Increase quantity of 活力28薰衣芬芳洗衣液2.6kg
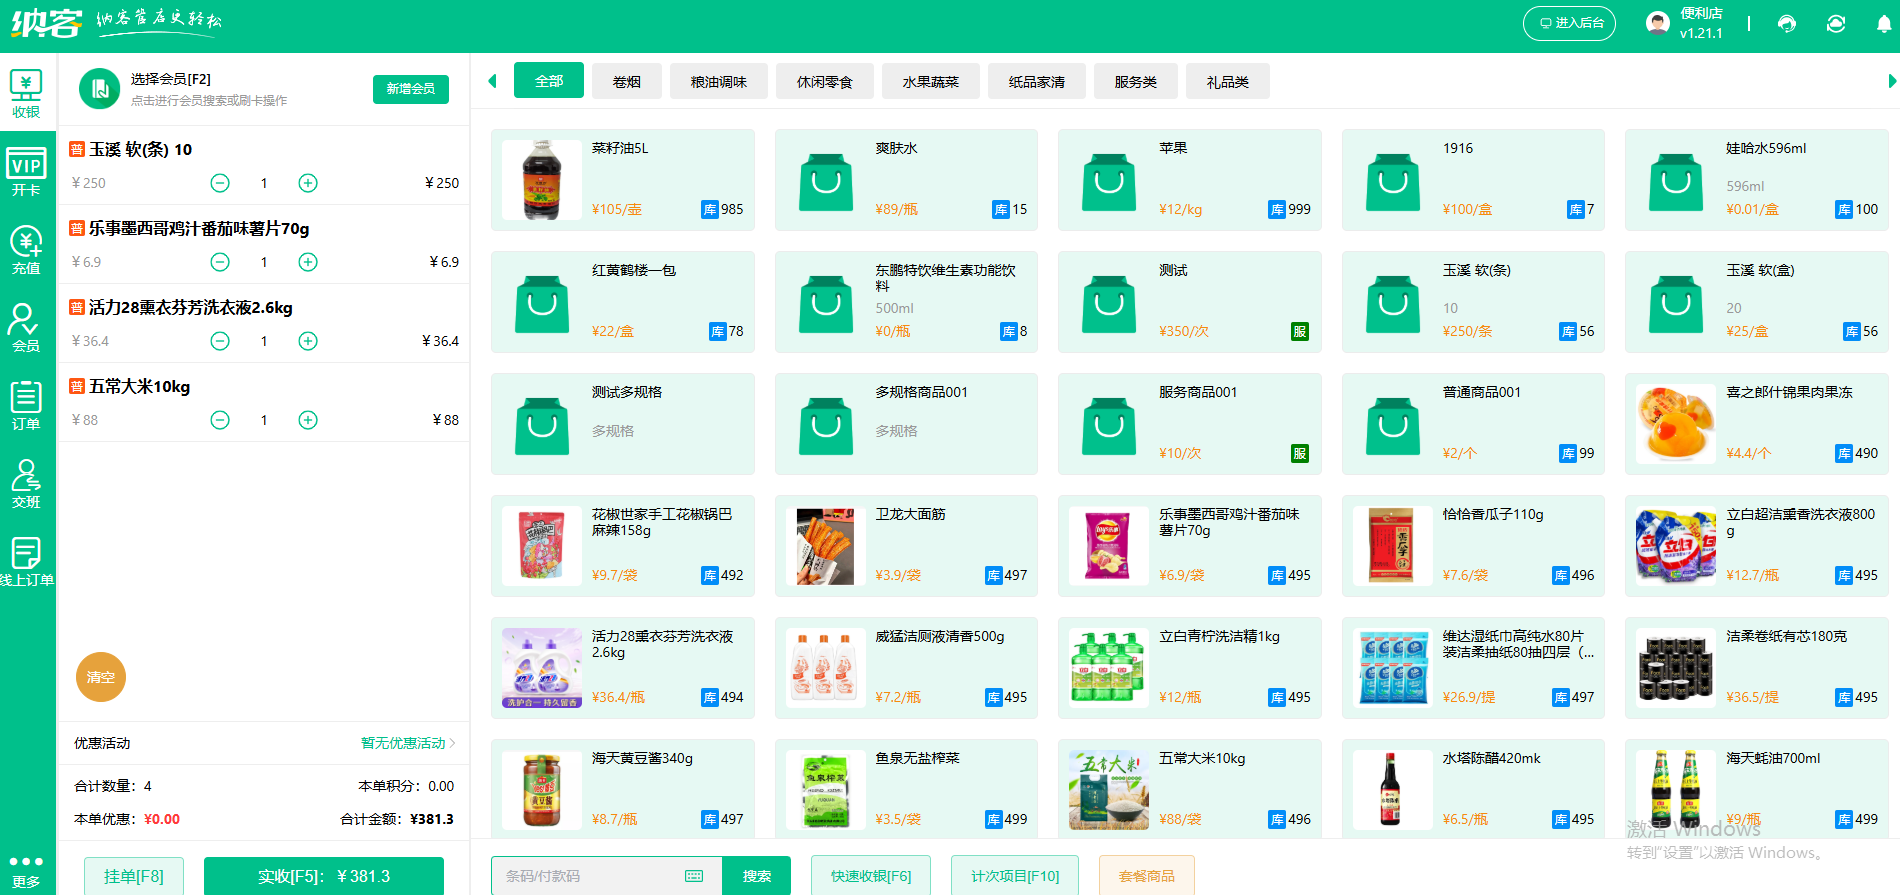 [308, 341]
